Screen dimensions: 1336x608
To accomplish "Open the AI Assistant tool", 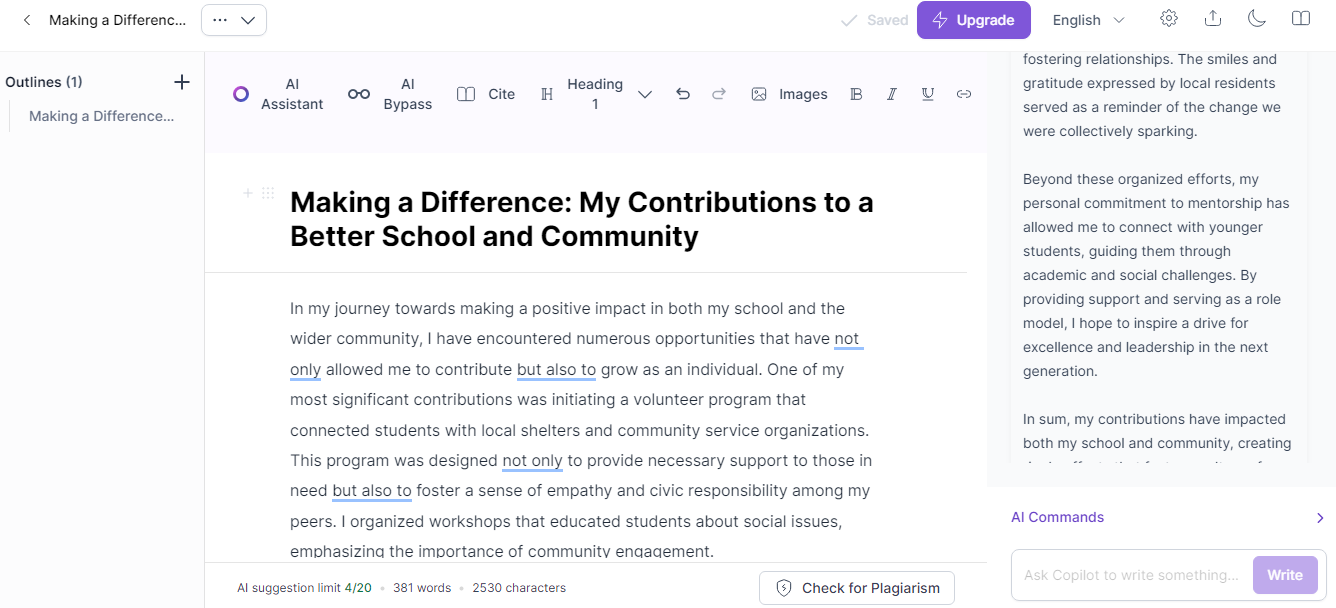I will click(x=279, y=94).
